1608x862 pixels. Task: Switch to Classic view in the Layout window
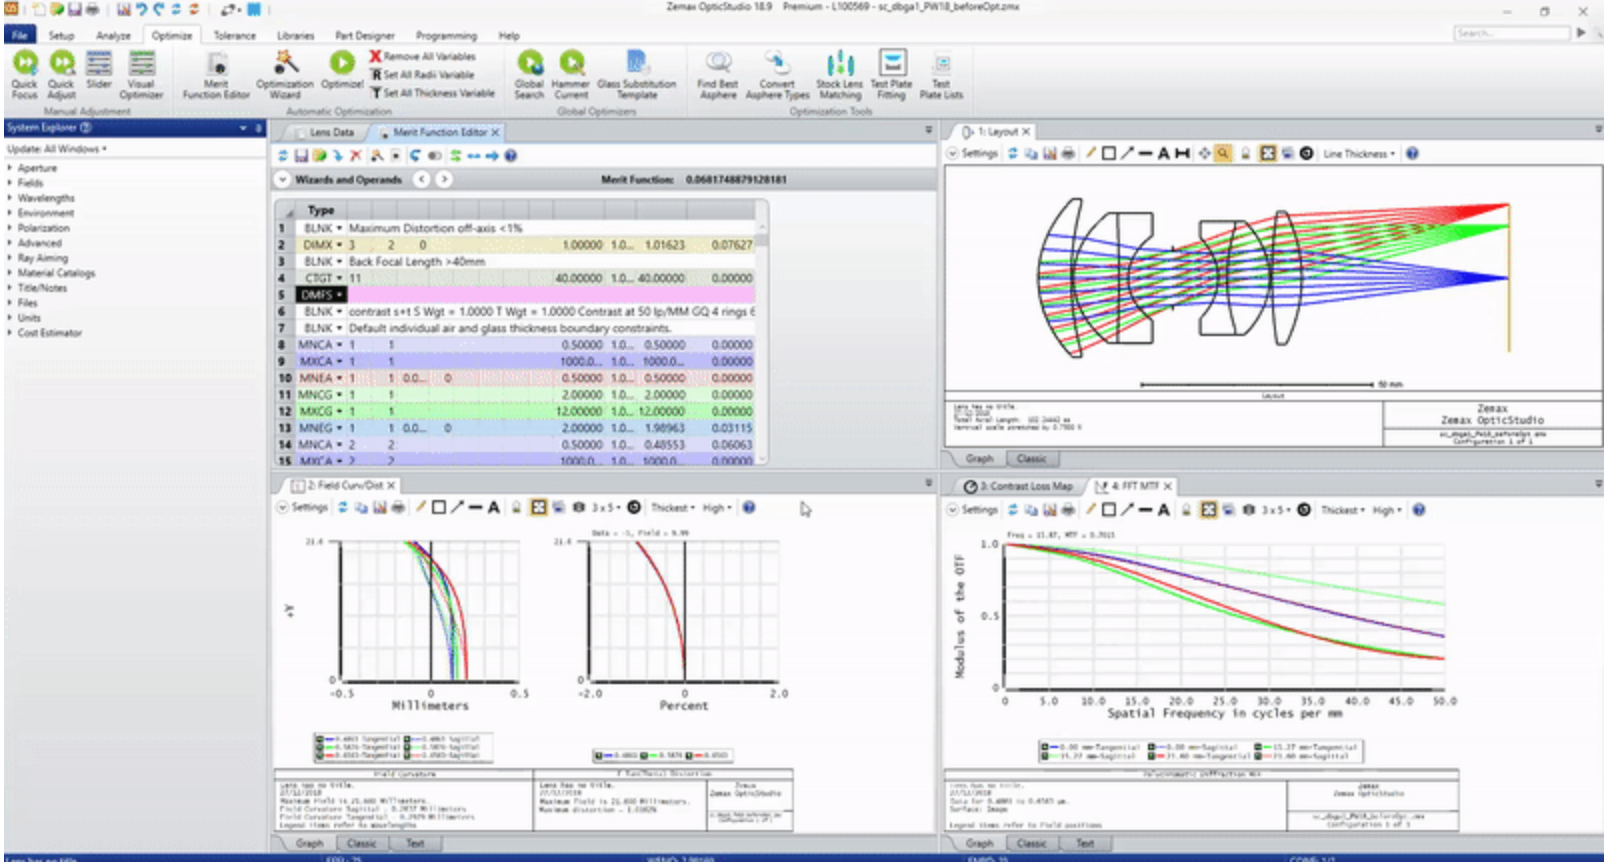tap(1031, 459)
